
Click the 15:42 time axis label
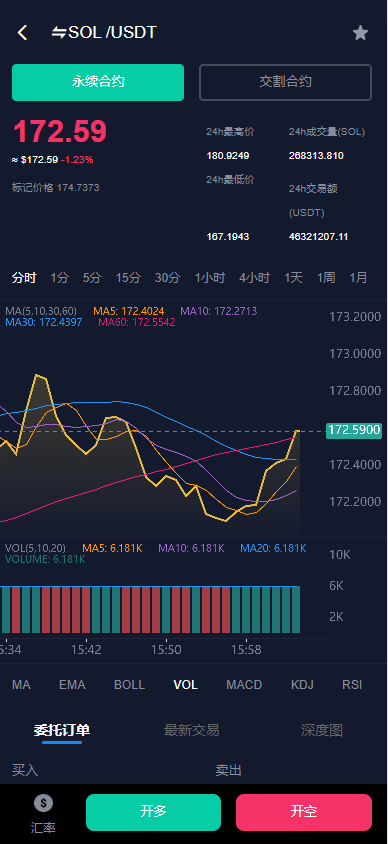click(x=86, y=650)
